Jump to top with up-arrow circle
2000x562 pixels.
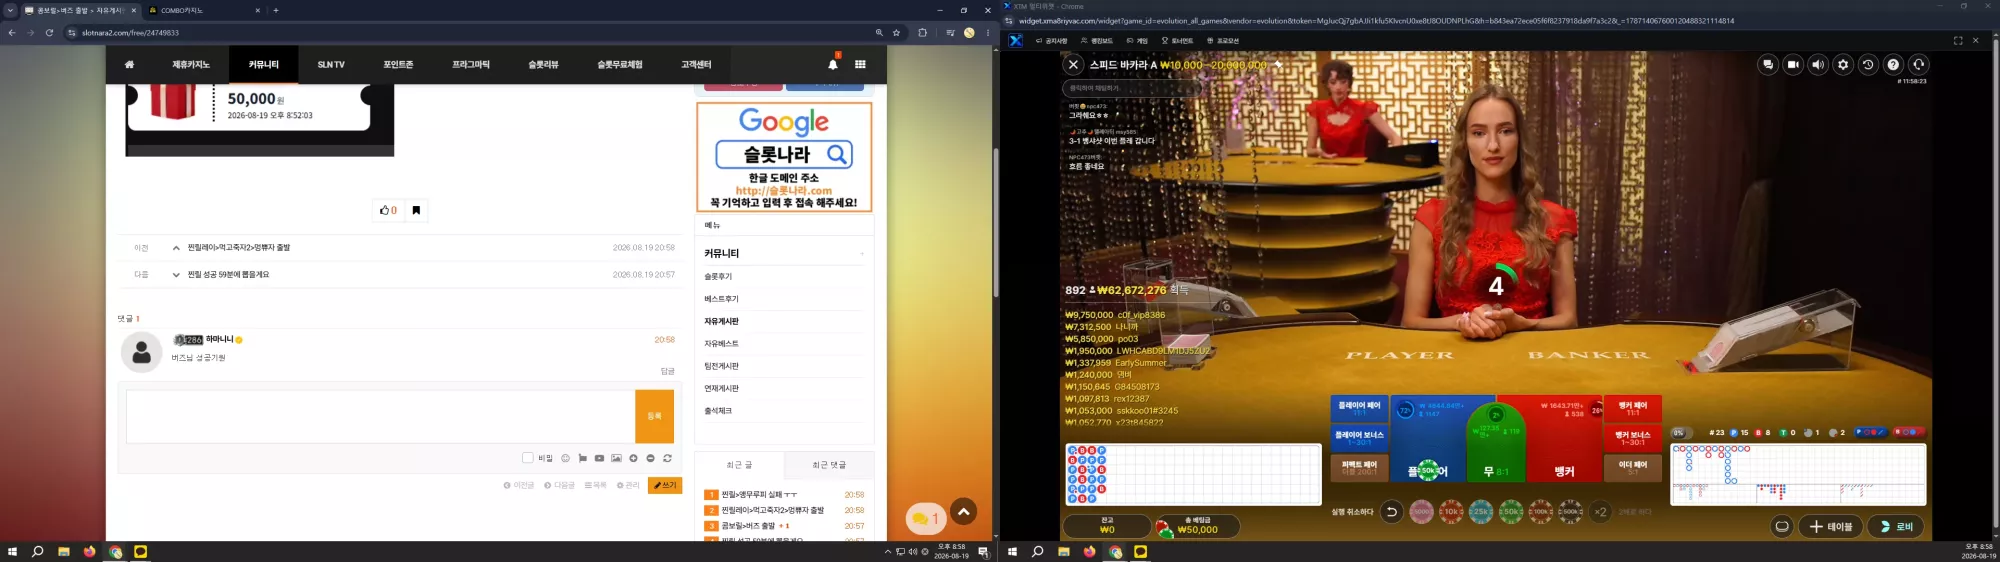tap(964, 511)
